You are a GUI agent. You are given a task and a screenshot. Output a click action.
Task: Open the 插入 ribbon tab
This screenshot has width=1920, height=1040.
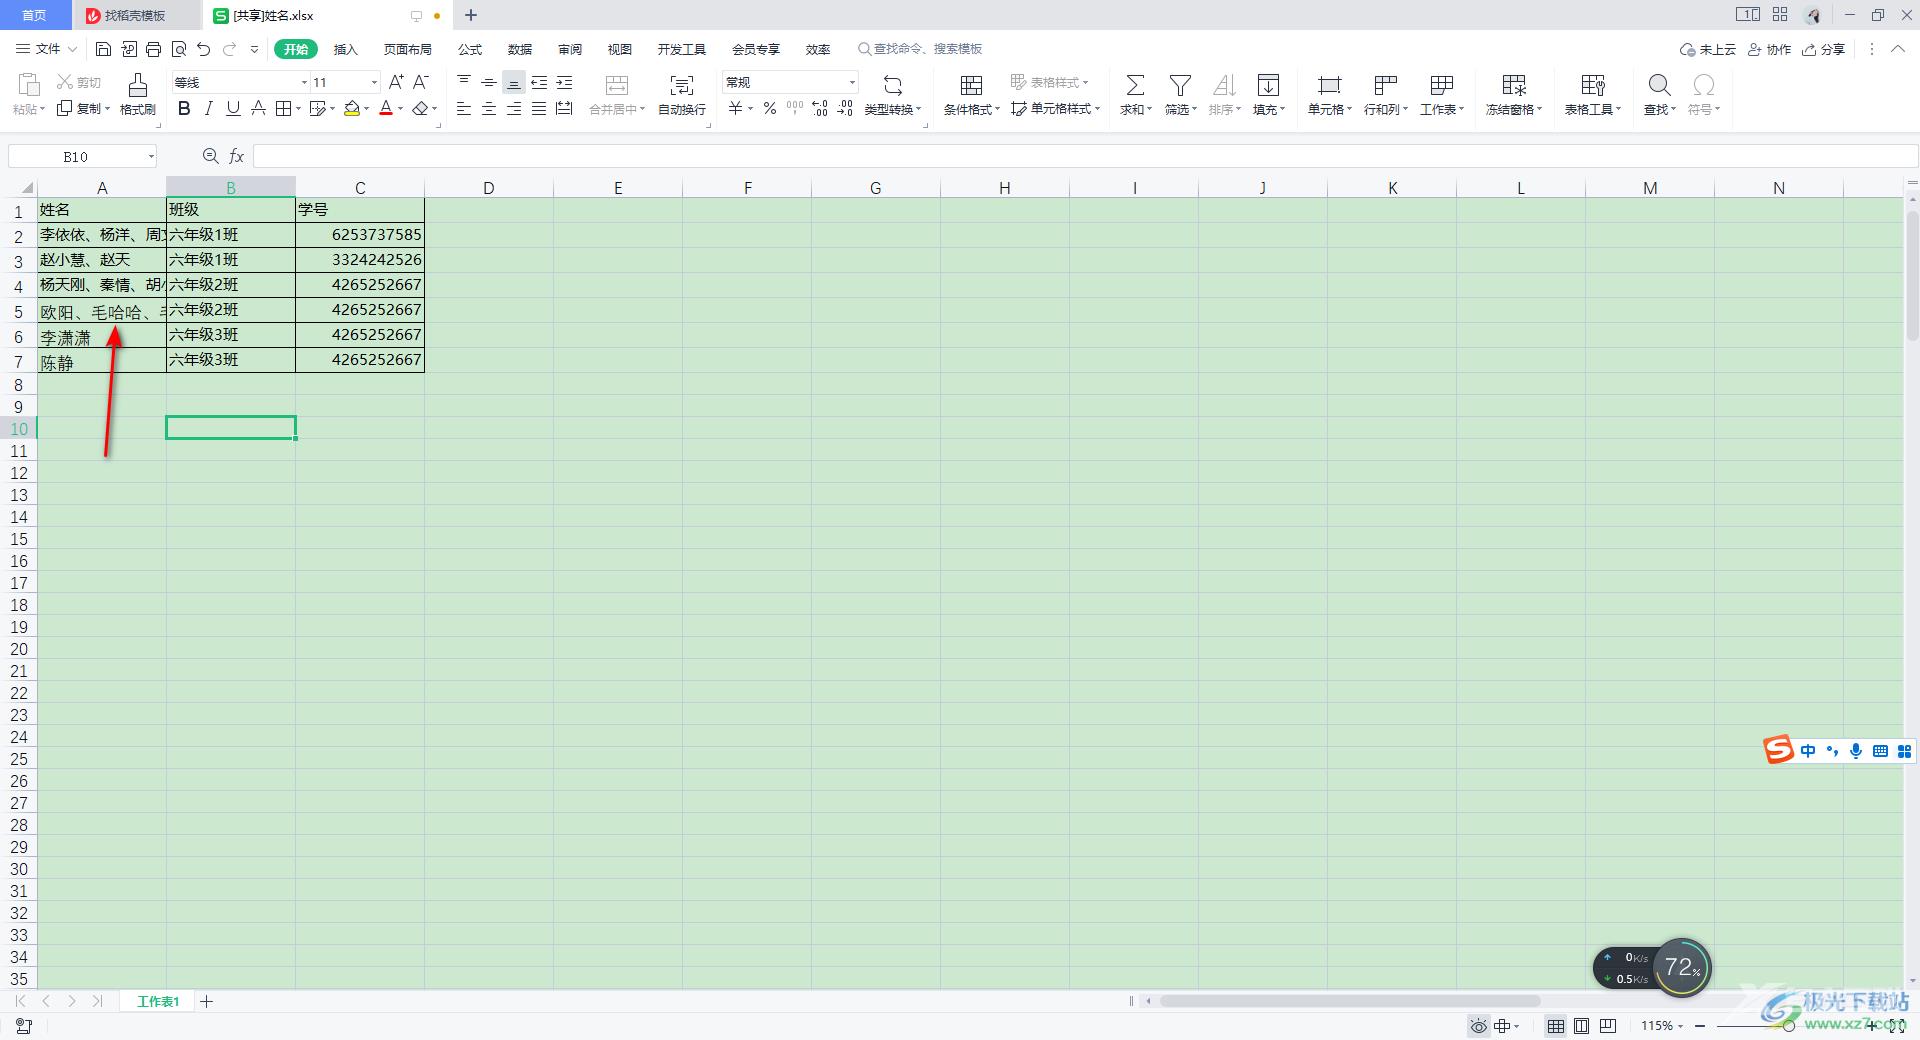[345, 49]
